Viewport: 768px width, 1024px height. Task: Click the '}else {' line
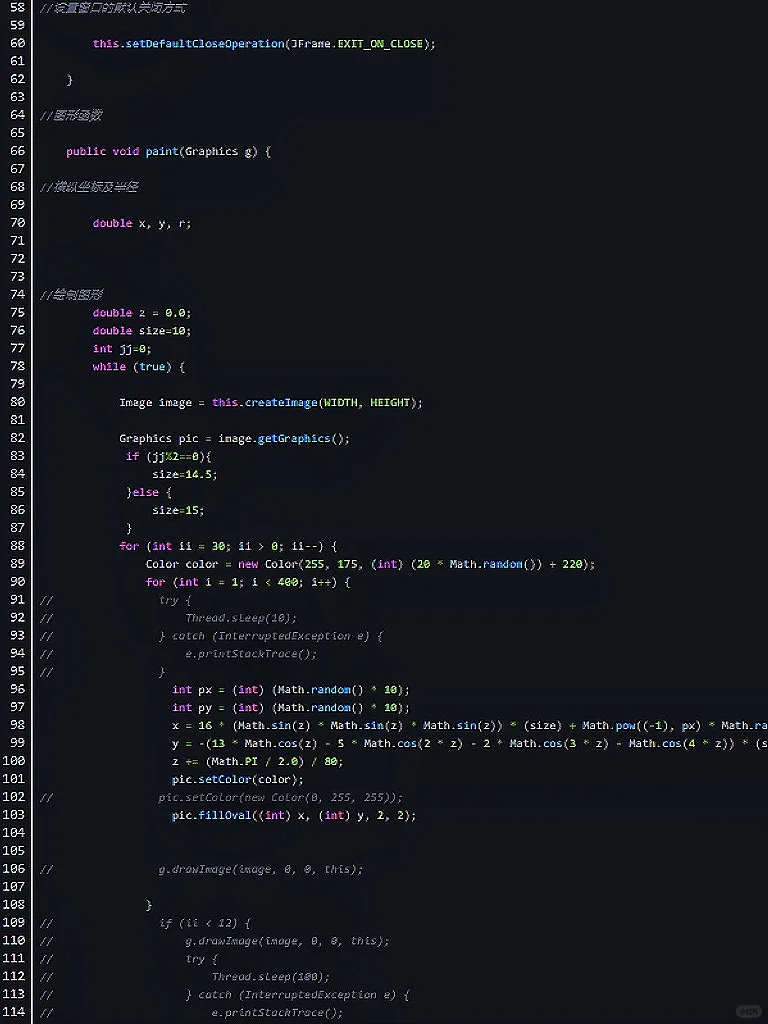(x=148, y=492)
